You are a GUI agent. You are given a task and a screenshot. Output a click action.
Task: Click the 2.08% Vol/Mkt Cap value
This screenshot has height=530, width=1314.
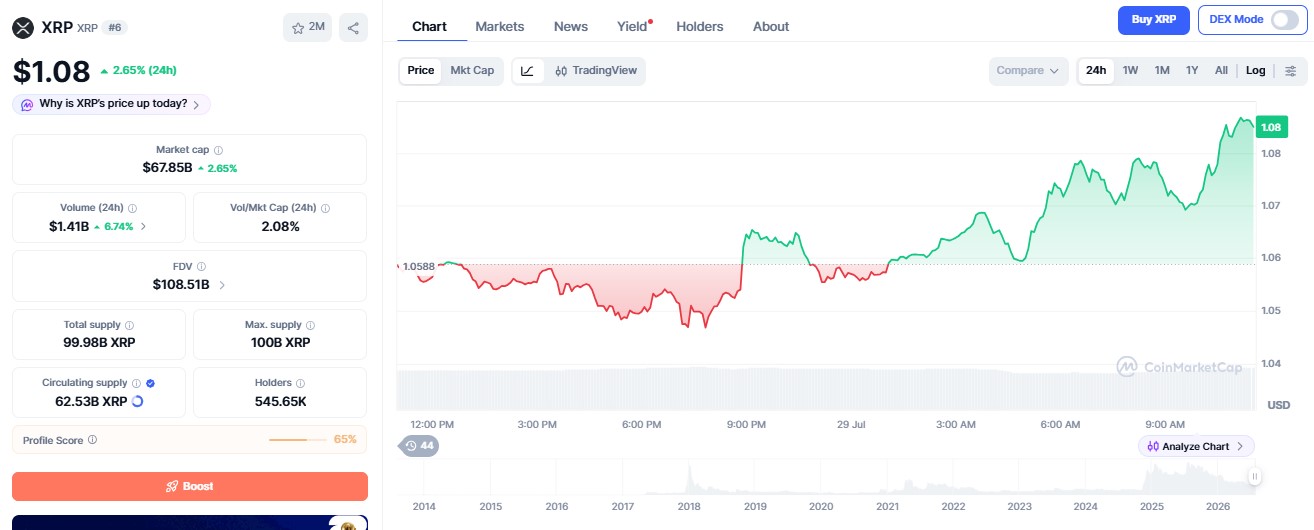pyautogui.click(x=280, y=226)
